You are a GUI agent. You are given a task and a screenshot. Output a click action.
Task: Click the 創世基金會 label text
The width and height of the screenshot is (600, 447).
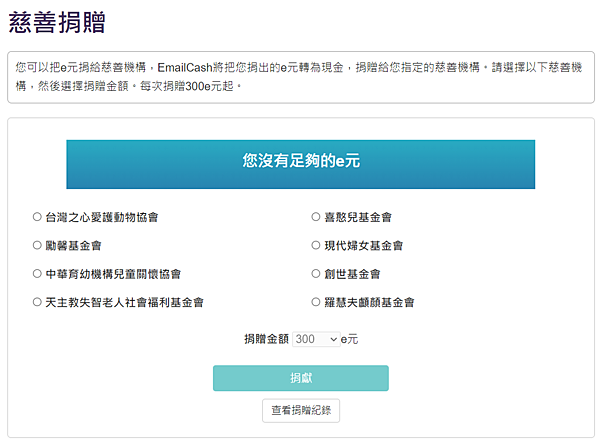click(x=352, y=274)
